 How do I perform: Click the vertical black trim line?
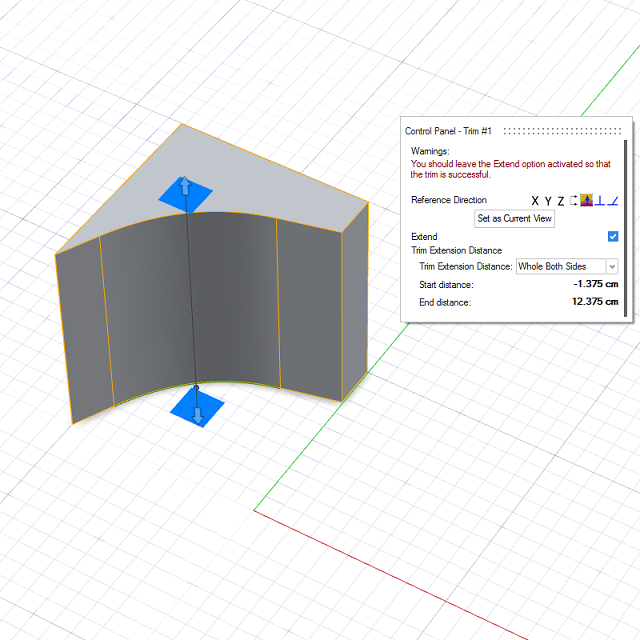pyautogui.click(x=191, y=300)
